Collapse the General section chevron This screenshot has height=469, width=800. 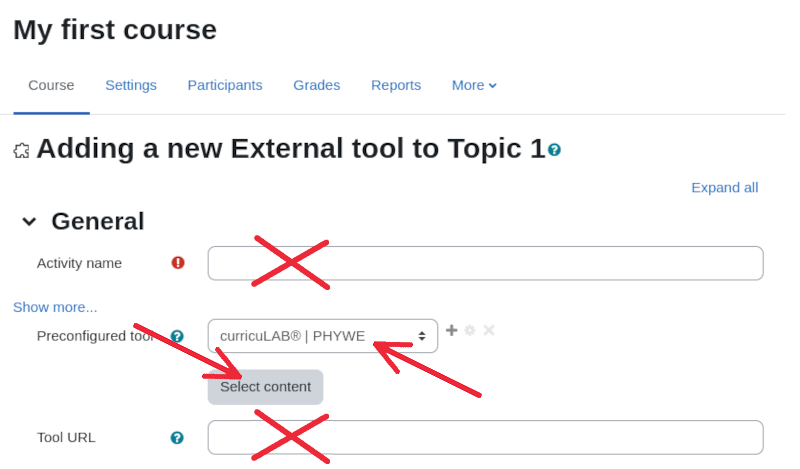29,221
